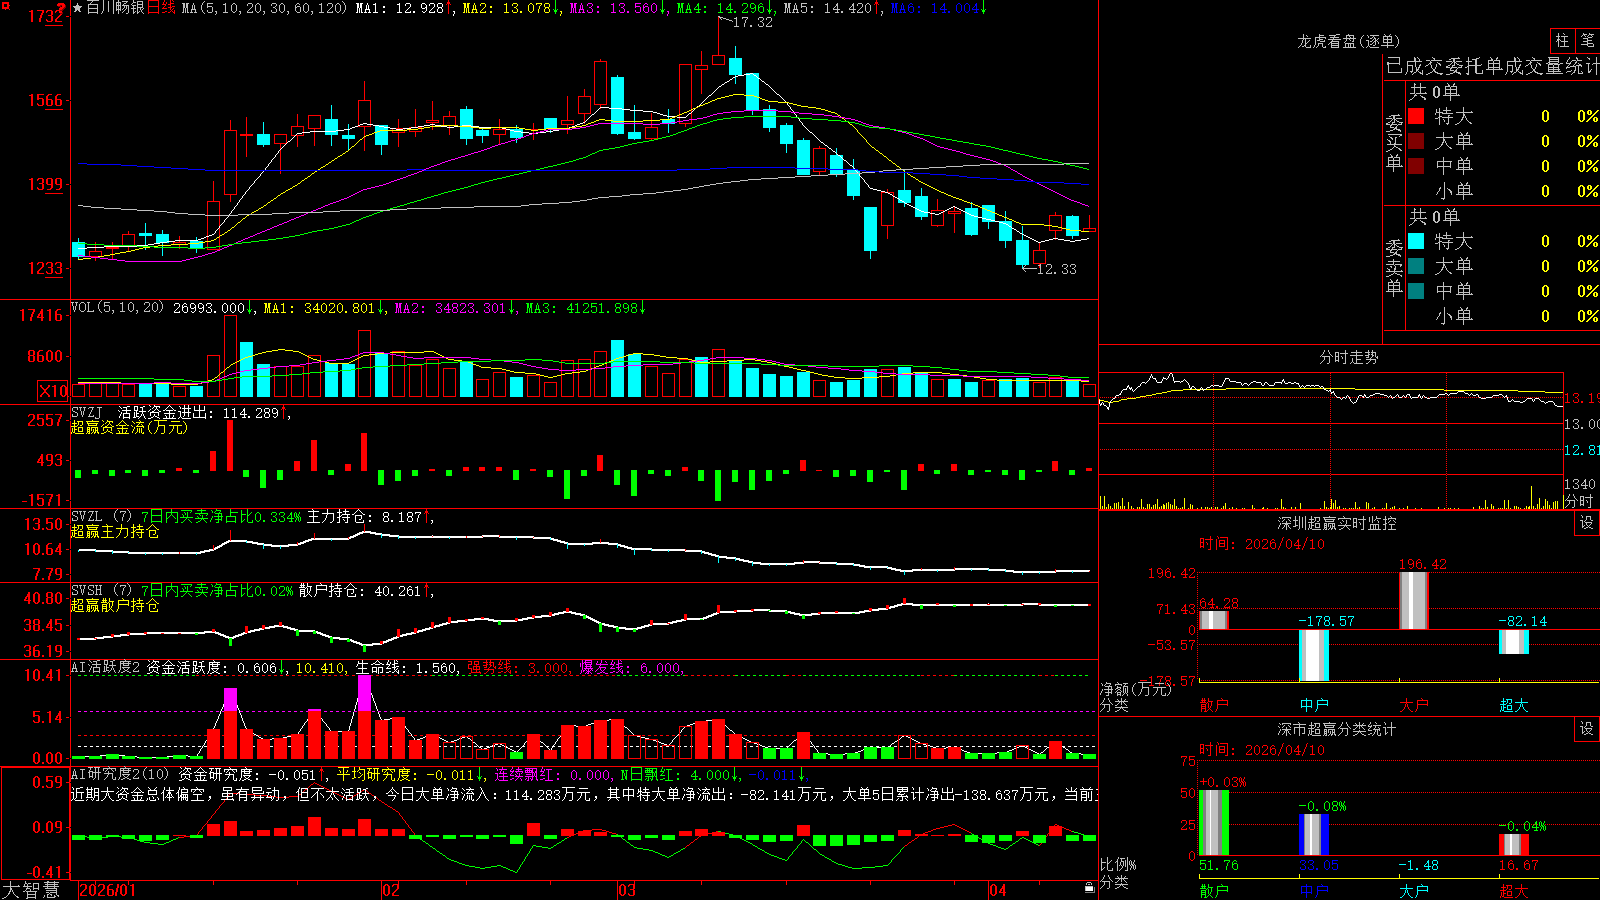Click the 12.33 low price label

coord(1057,269)
